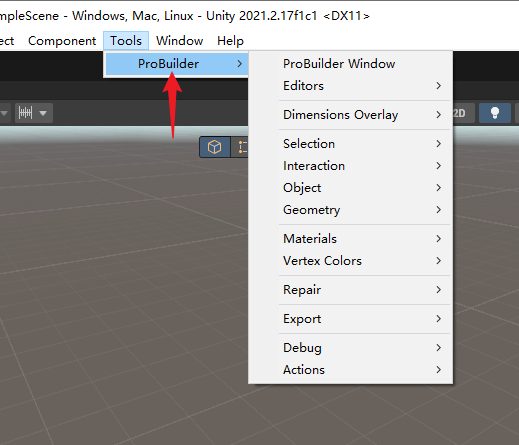
Task: Open the Actions submenu item
Action: tap(350, 370)
